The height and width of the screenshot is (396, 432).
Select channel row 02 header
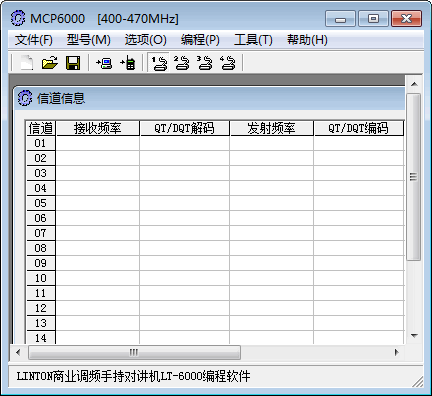pos(41,158)
